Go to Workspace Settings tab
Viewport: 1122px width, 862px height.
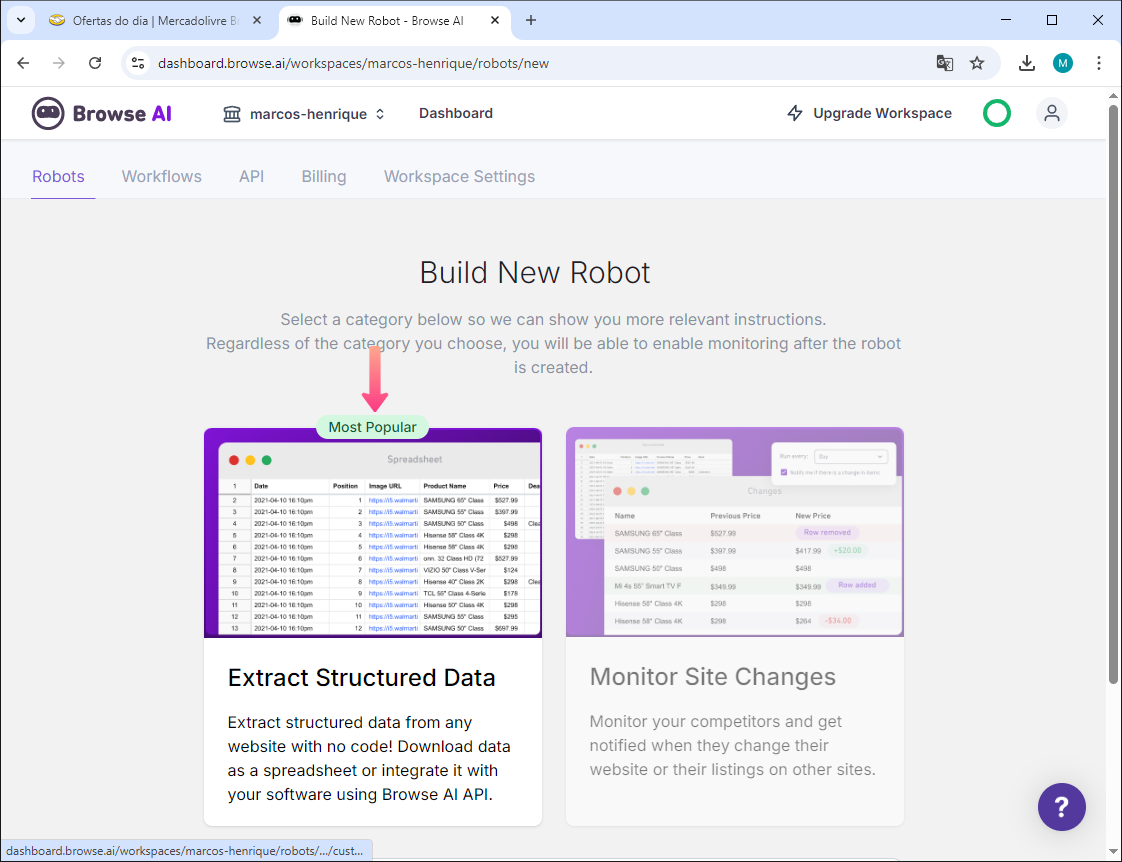[459, 177]
